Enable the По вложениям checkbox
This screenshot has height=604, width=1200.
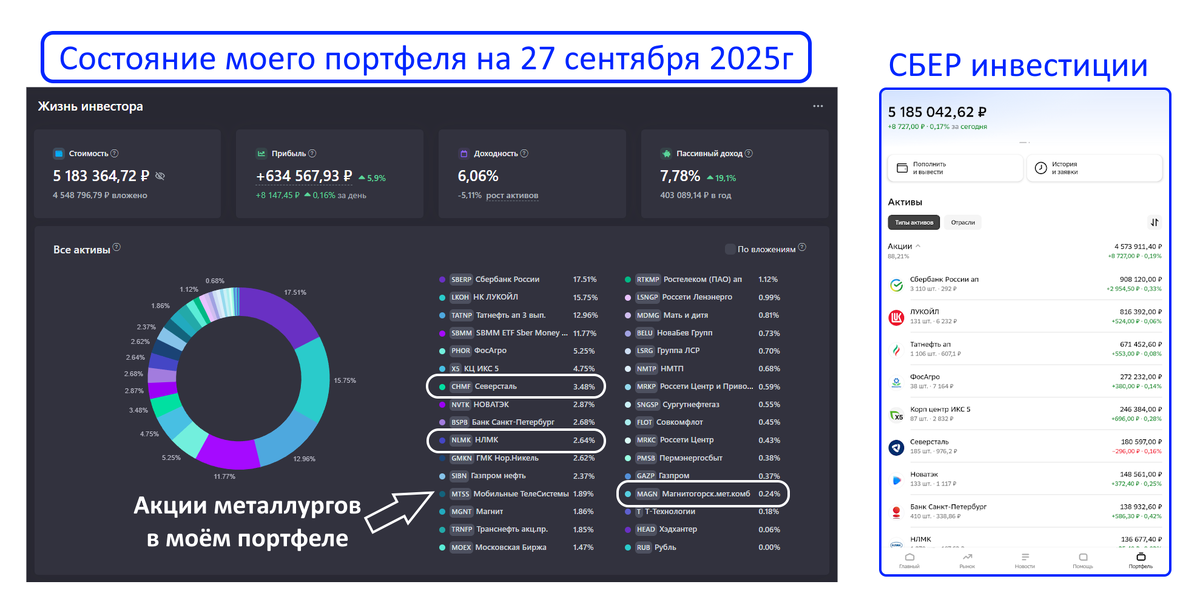click(x=729, y=249)
